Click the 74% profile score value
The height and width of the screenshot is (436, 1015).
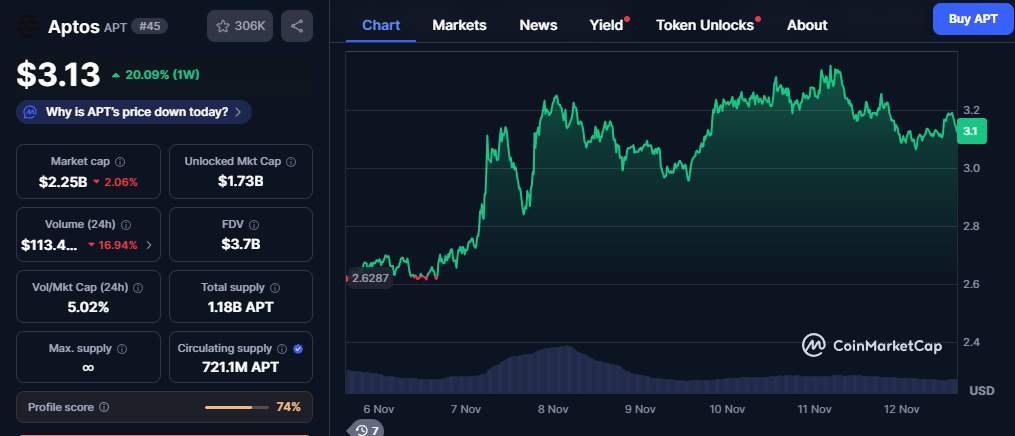(288, 407)
